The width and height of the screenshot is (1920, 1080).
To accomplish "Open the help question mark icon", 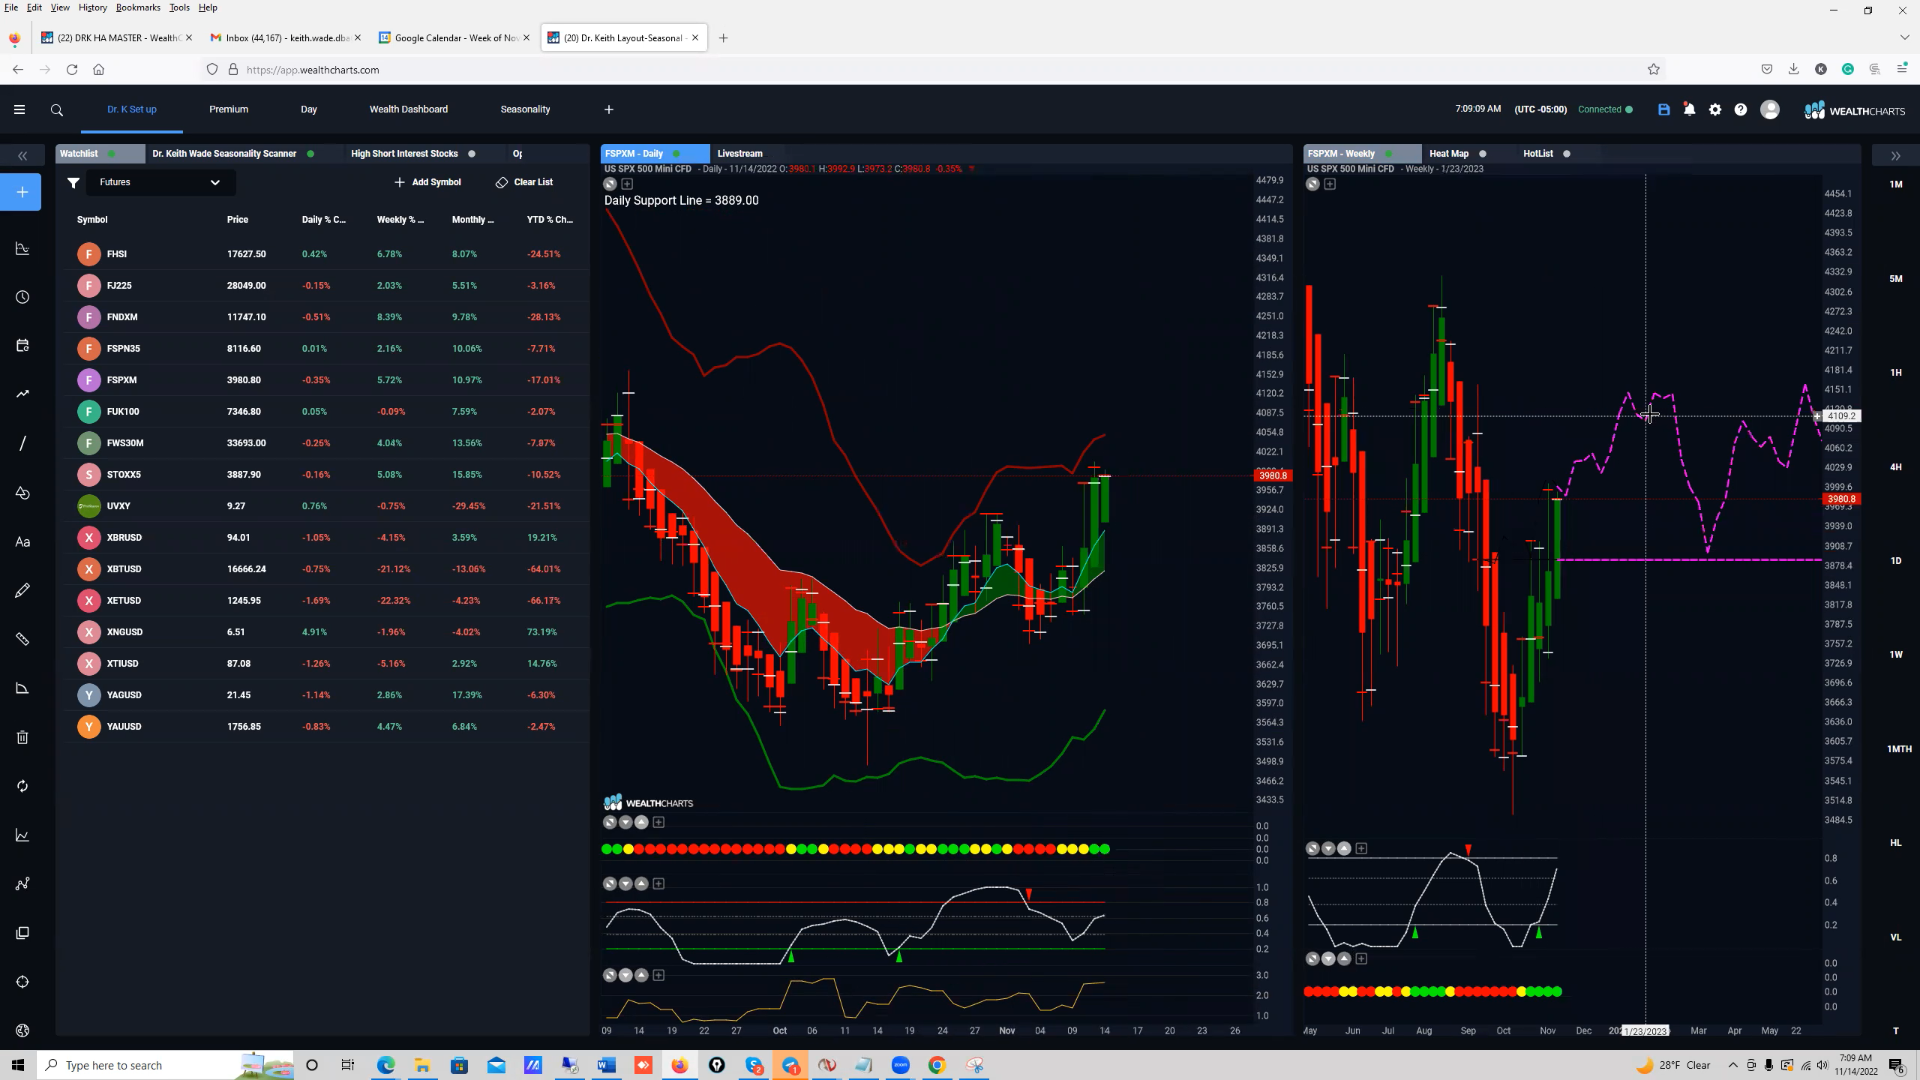I will click(x=1741, y=110).
